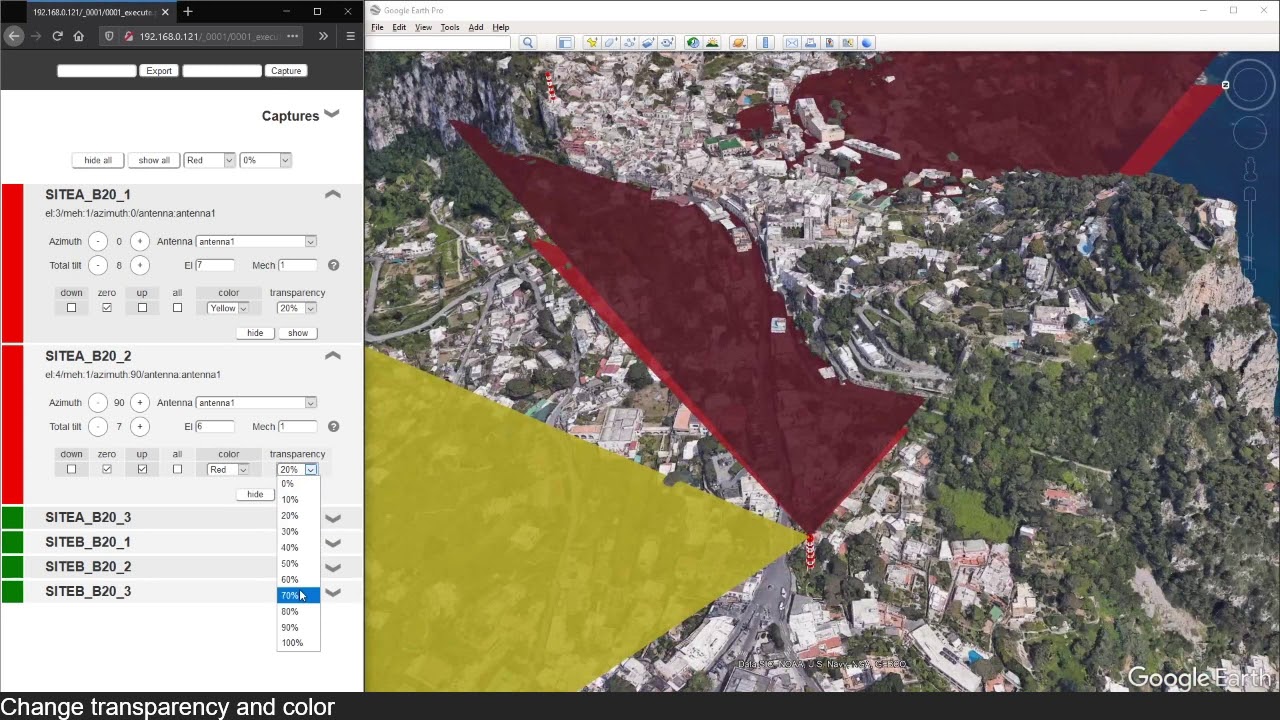Click the Record a Tour icon

click(666, 42)
